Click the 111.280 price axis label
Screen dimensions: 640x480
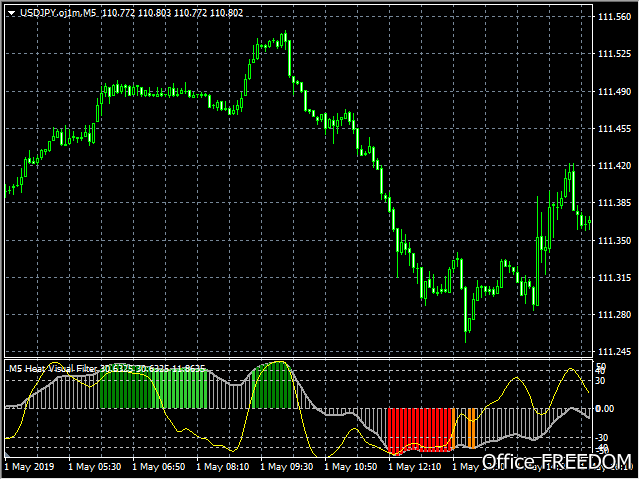(x=614, y=315)
